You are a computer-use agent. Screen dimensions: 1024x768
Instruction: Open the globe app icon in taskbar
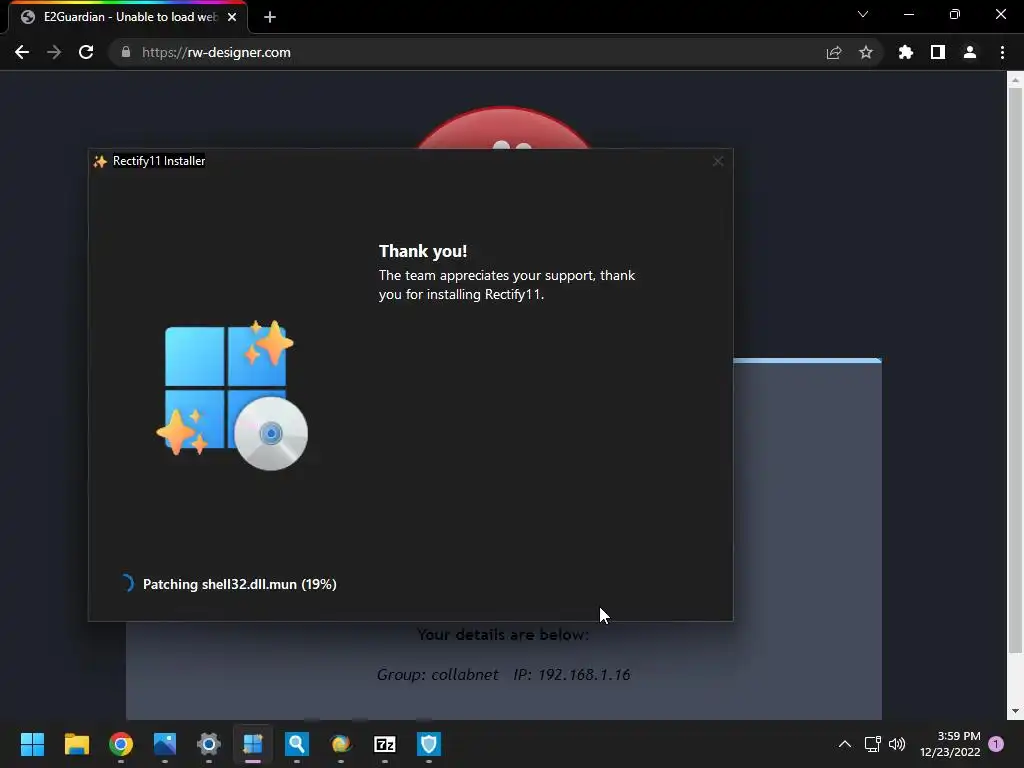[341, 744]
